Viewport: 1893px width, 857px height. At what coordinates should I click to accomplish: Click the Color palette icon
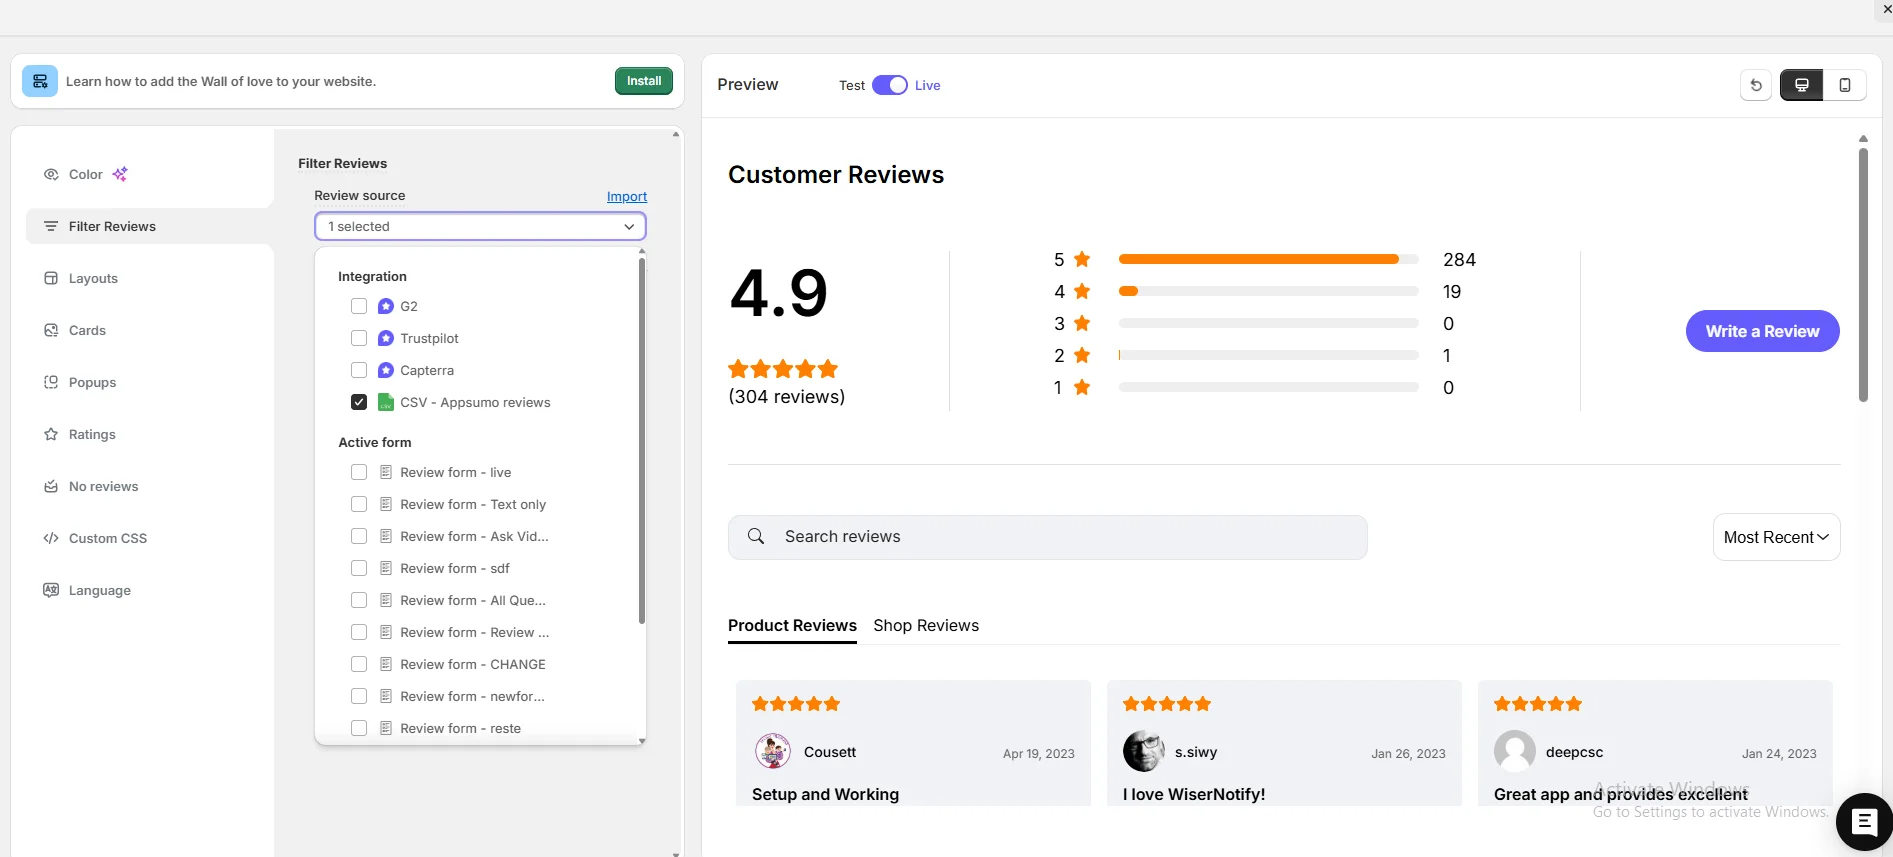(x=51, y=174)
